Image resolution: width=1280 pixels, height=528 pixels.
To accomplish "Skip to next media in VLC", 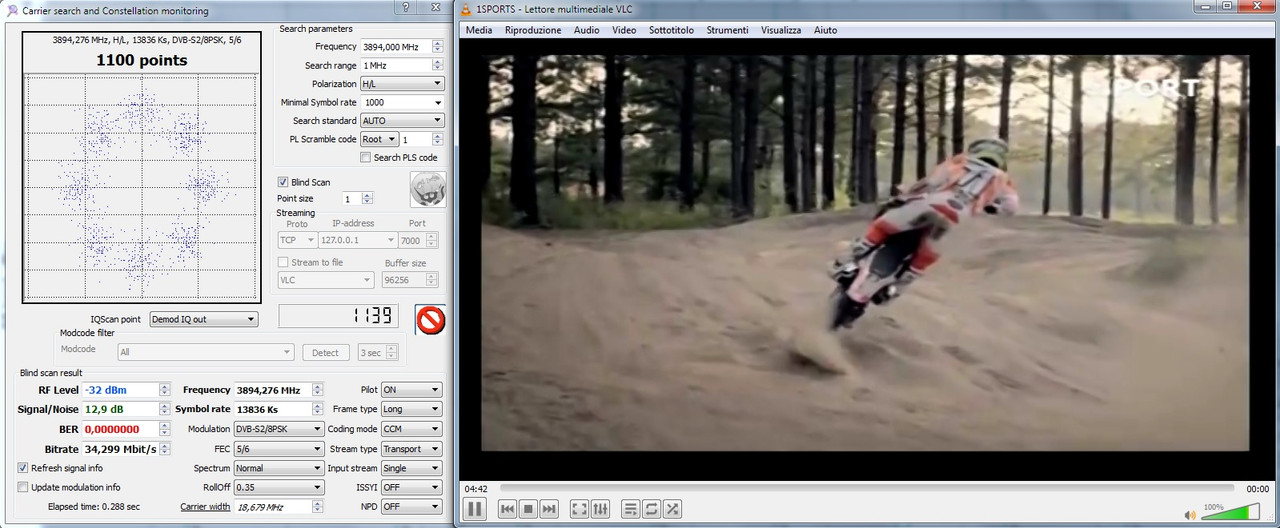I will point(548,509).
